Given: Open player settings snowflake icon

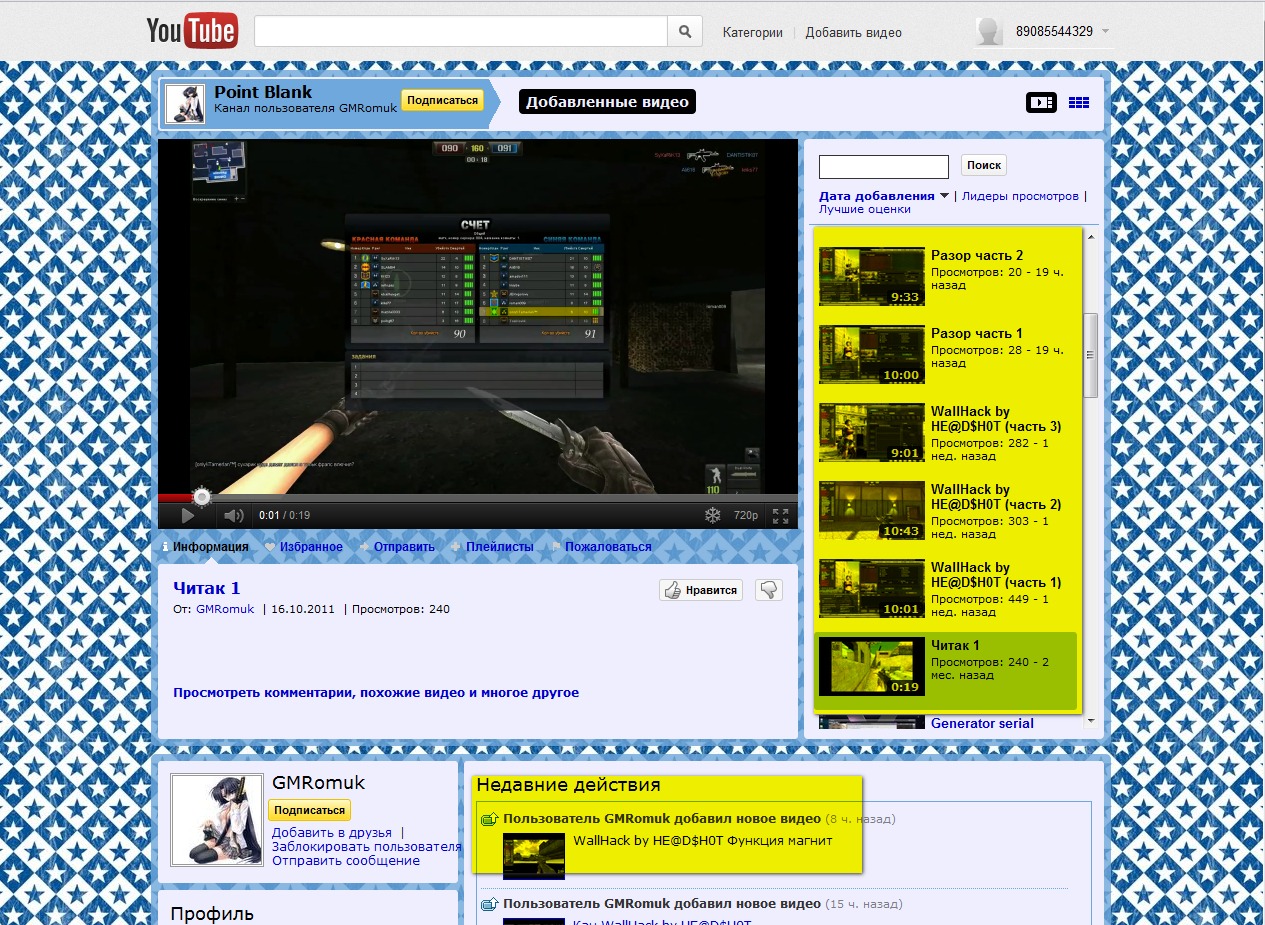Looking at the screenshot, I should (x=713, y=516).
